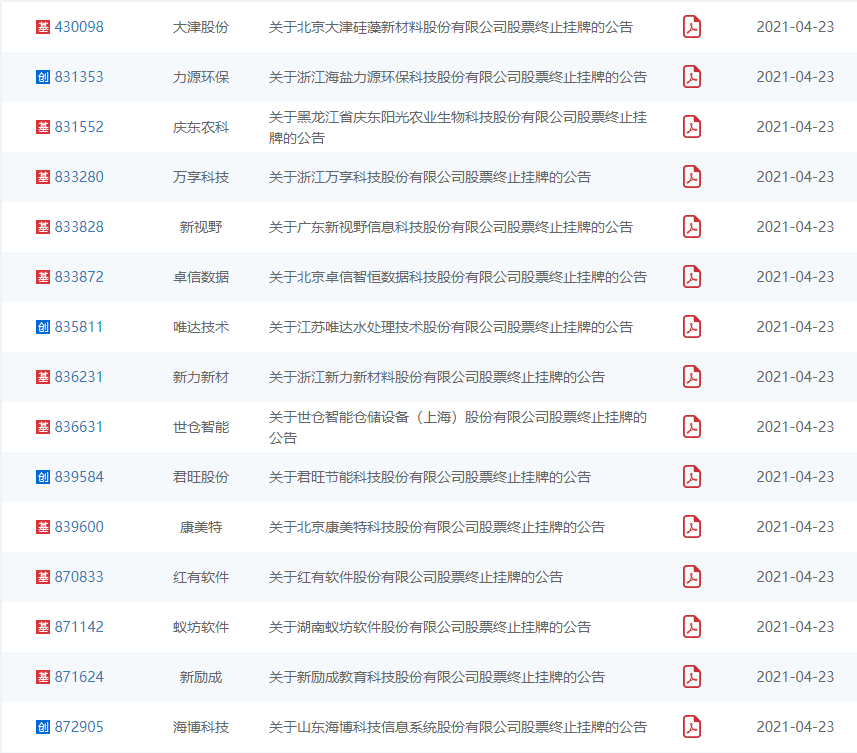Select company name 卓信数据

(201, 277)
